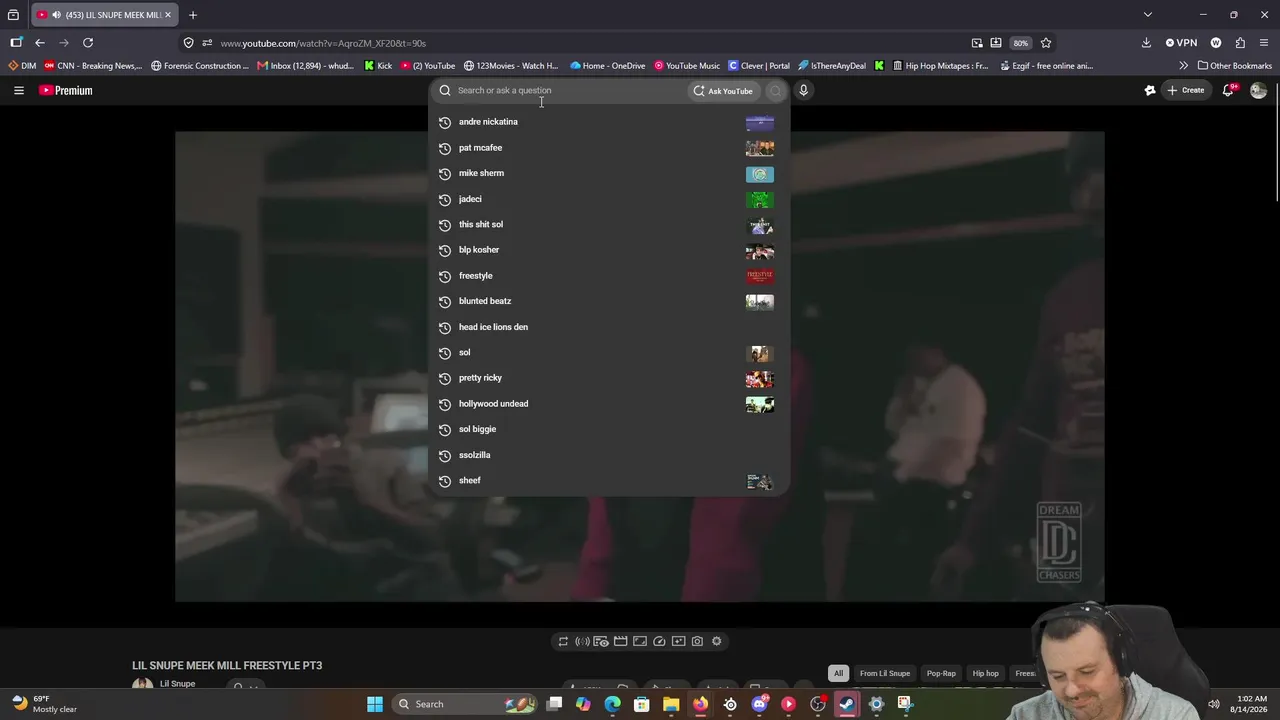Screen dimensions: 1280x720
Task: Select the From Lil Snupe chip
Action: (885, 673)
